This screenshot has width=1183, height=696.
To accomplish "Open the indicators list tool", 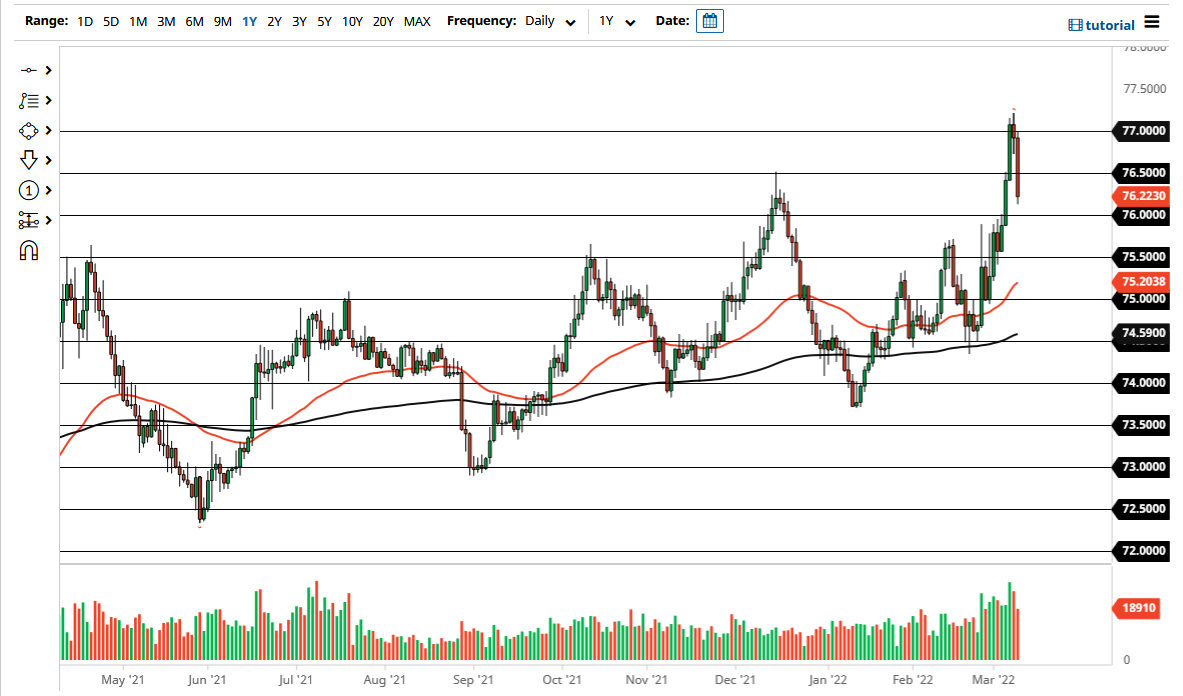I will [x=28, y=100].
